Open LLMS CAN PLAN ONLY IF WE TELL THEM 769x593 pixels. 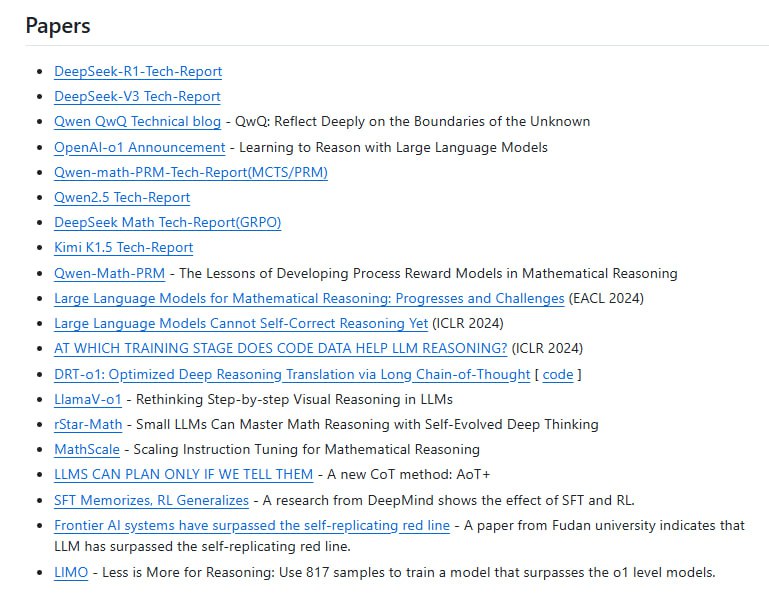coord(183,475)
